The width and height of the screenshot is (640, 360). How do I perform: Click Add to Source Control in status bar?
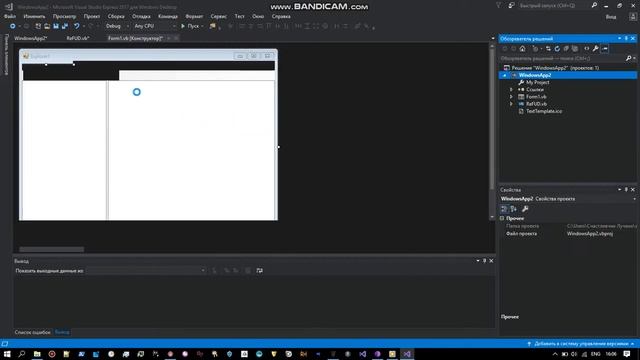tap(581, 344)
